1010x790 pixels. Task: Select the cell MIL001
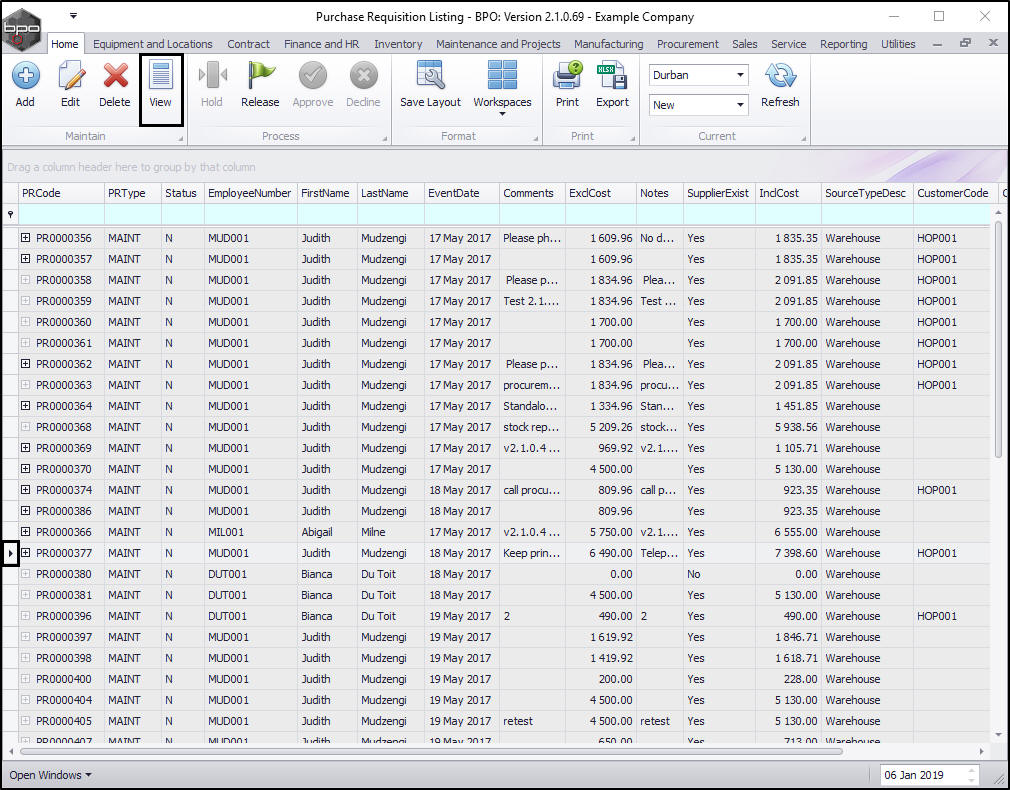tap(250, 532)
